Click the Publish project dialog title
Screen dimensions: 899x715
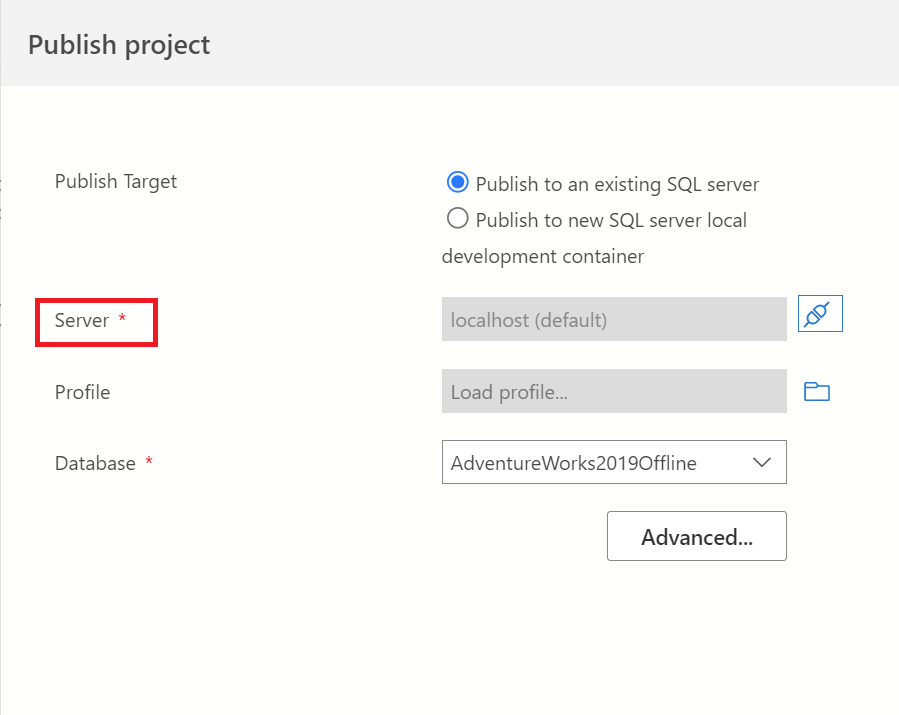(119, 44)
